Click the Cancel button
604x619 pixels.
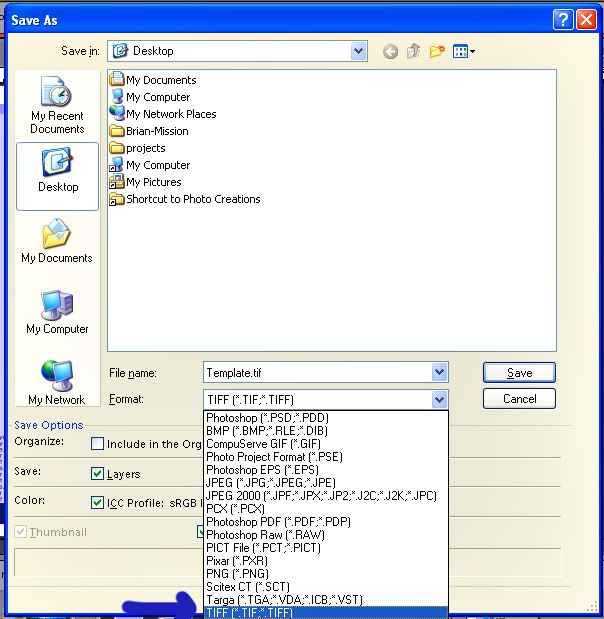tap(519, 398)
